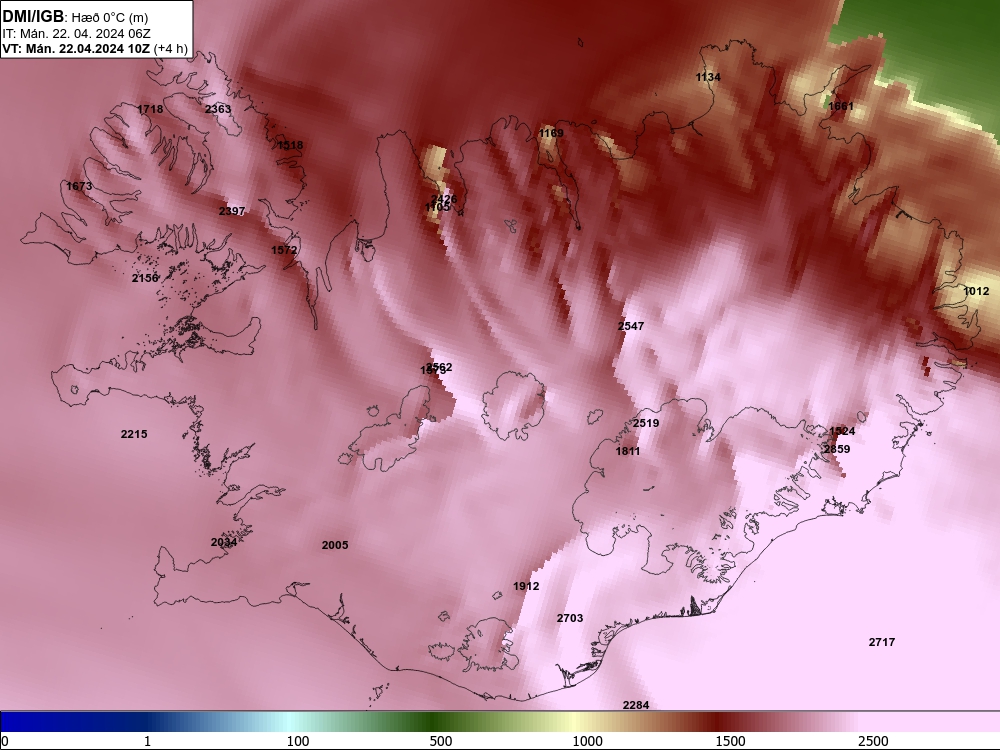Screen dimensions: 1000x750
Task: Click the 100 tick on the color scale
Action: click(x=297, y=741)
